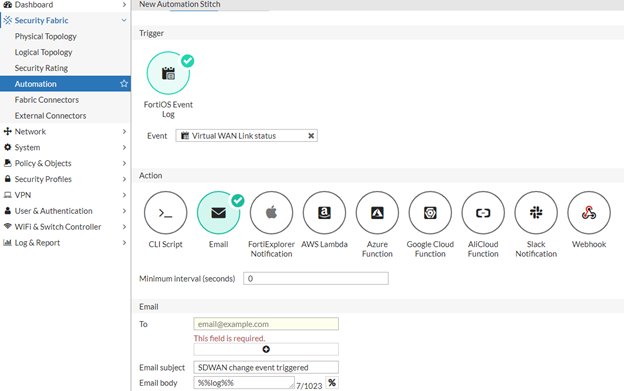The image size is (624, 391).
Task: Click the Minimum interval seconds field
Action: pos(316,278)
